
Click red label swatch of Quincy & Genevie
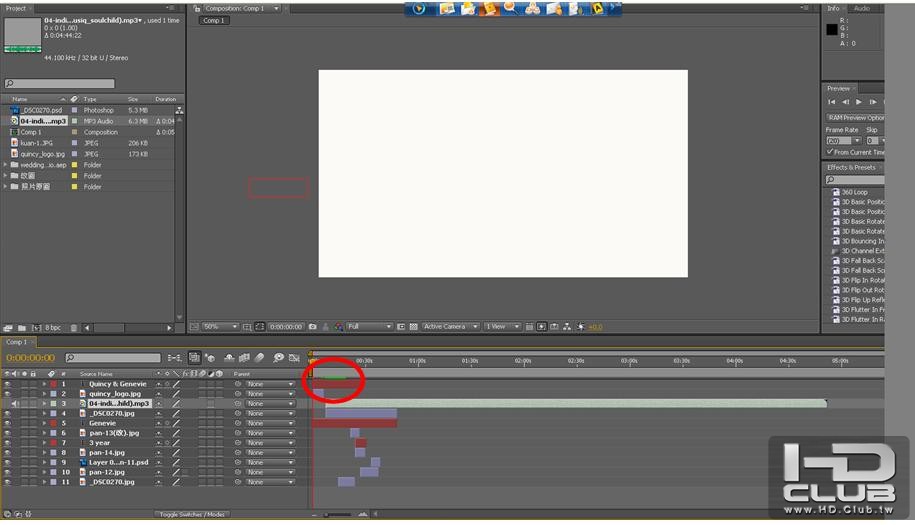tap(53, 384)
